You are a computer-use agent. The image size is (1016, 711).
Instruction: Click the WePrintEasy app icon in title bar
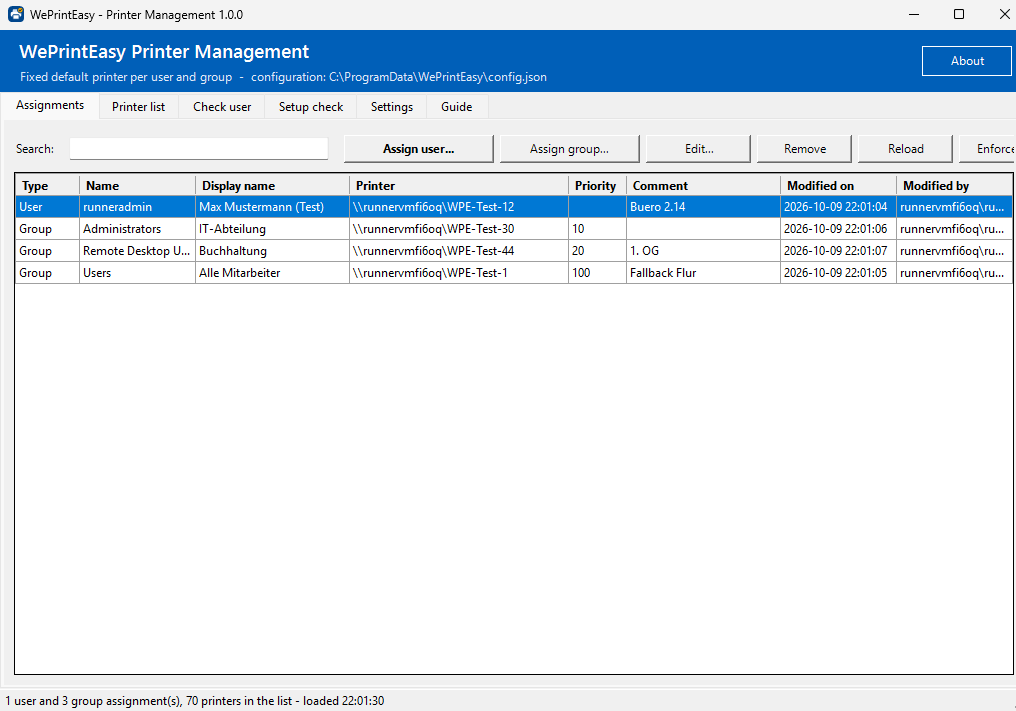[x=16, y=14]
